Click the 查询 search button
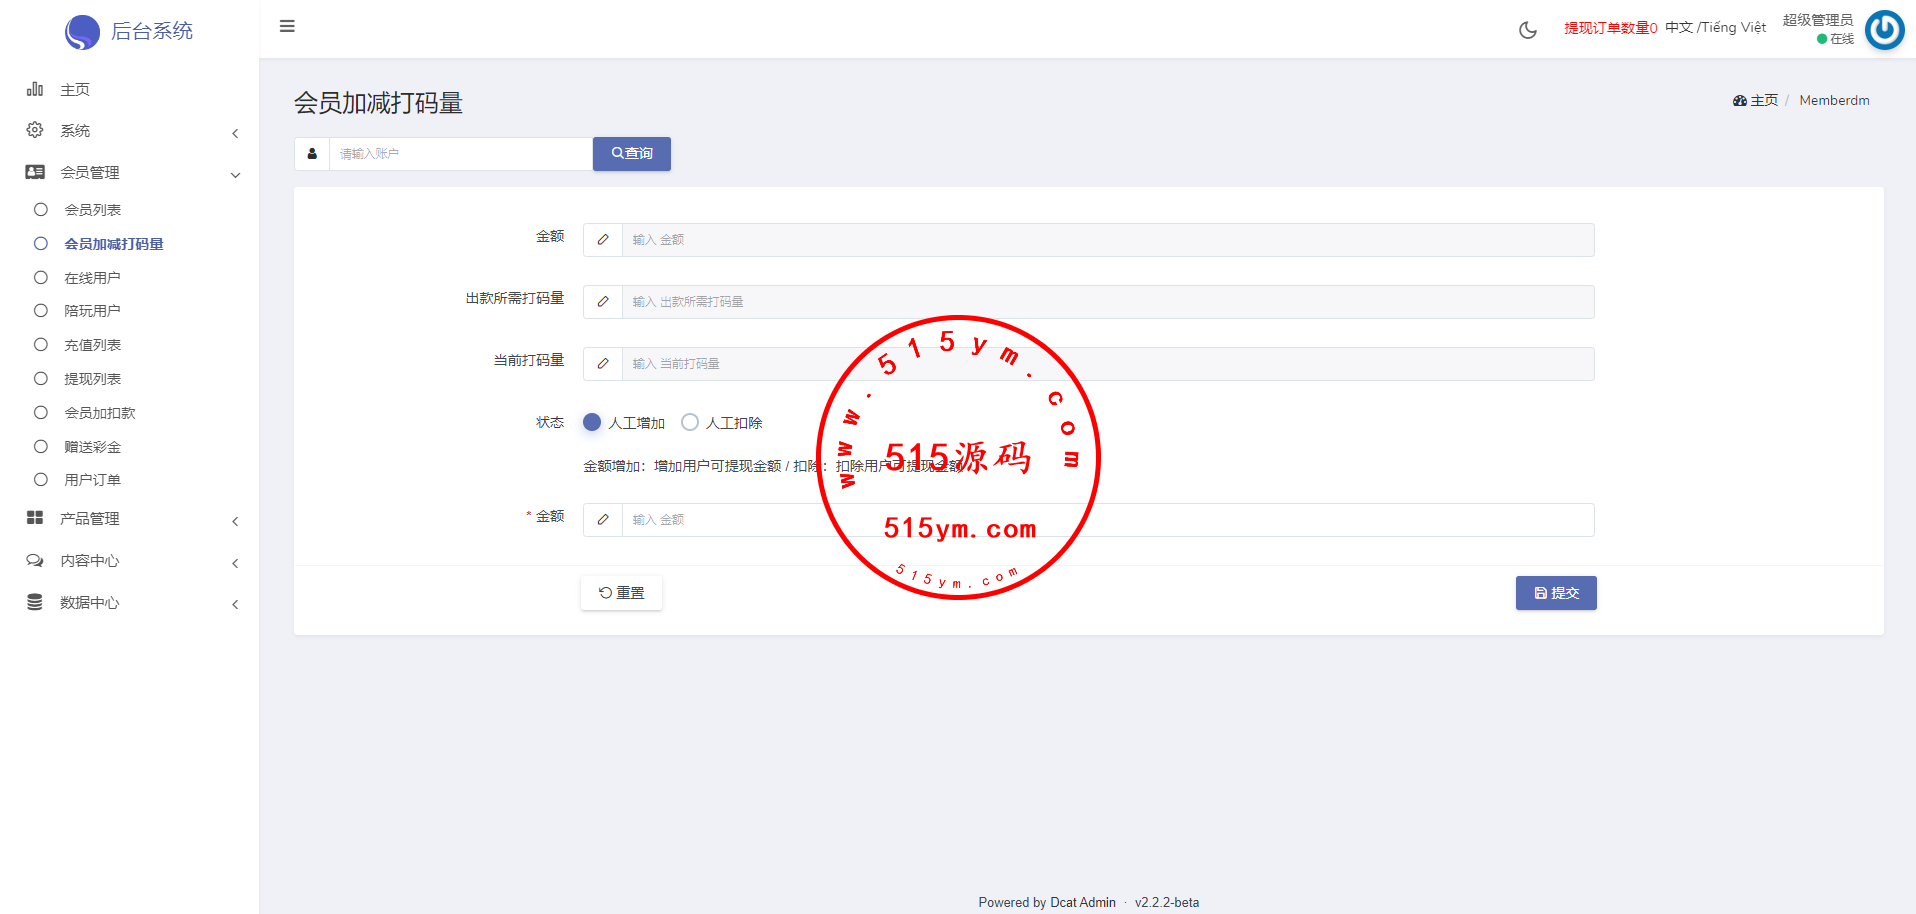Screen dimensions: 1916x914 coord(631,154)
